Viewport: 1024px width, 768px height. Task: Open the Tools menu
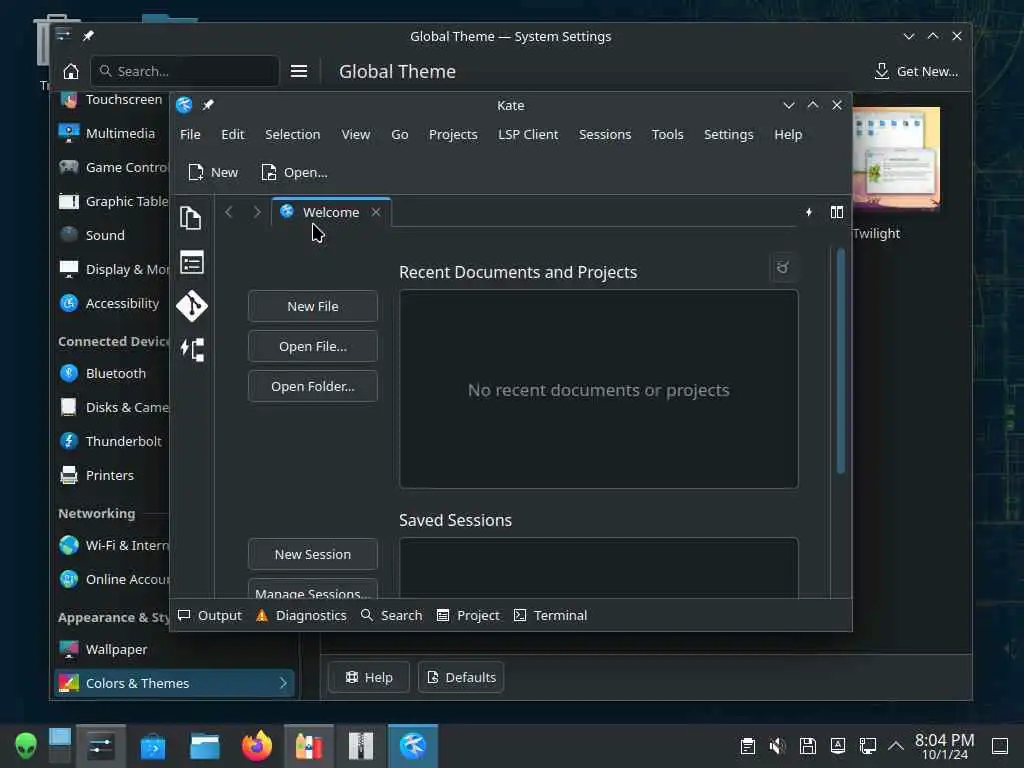[667, 135]
